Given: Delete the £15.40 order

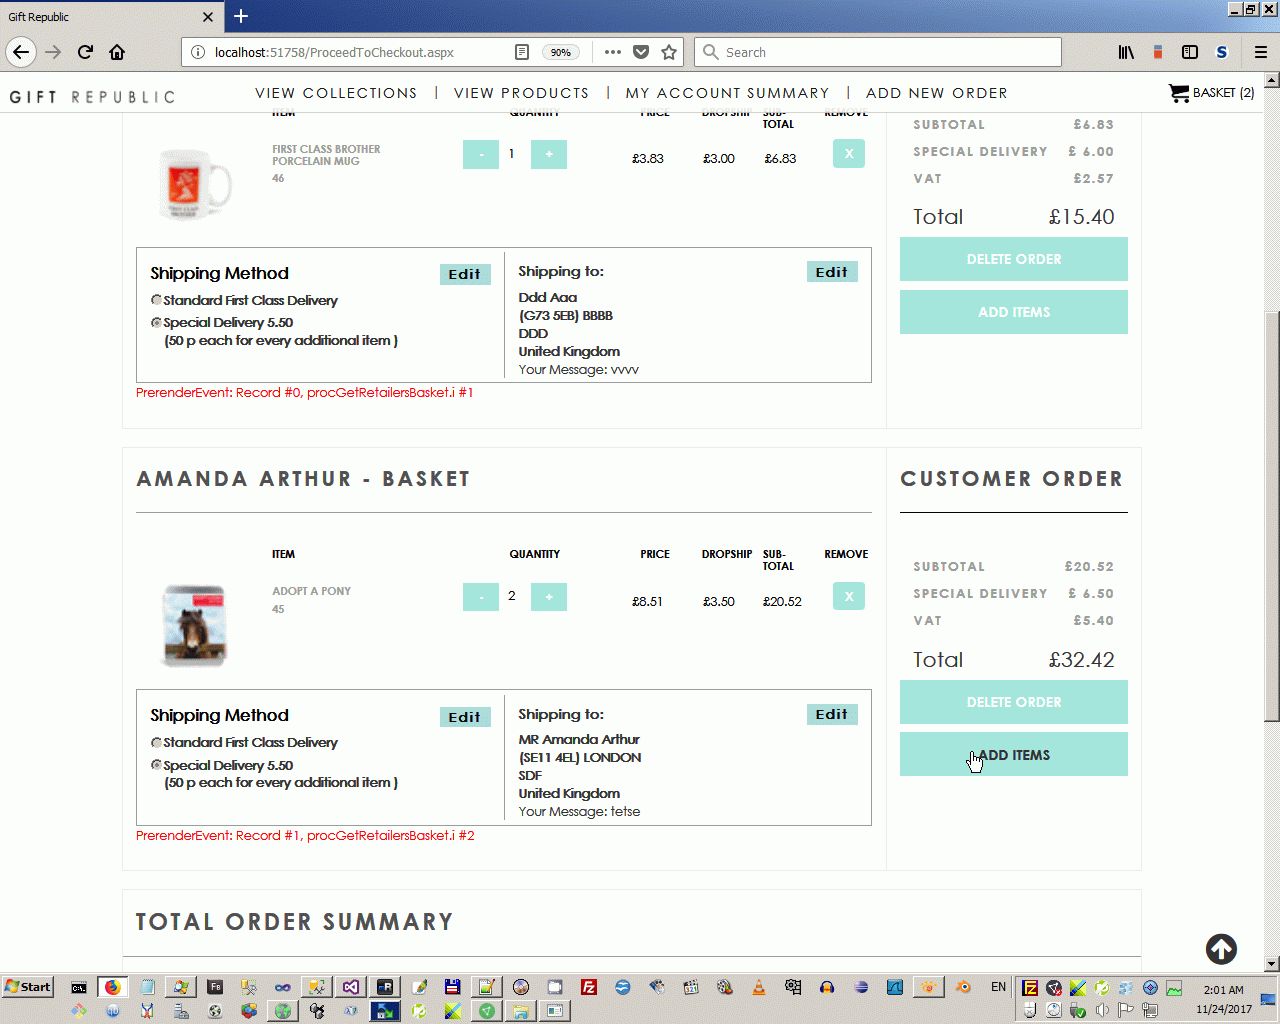Looking at the screenshot, I should [x=1014, y=259].
